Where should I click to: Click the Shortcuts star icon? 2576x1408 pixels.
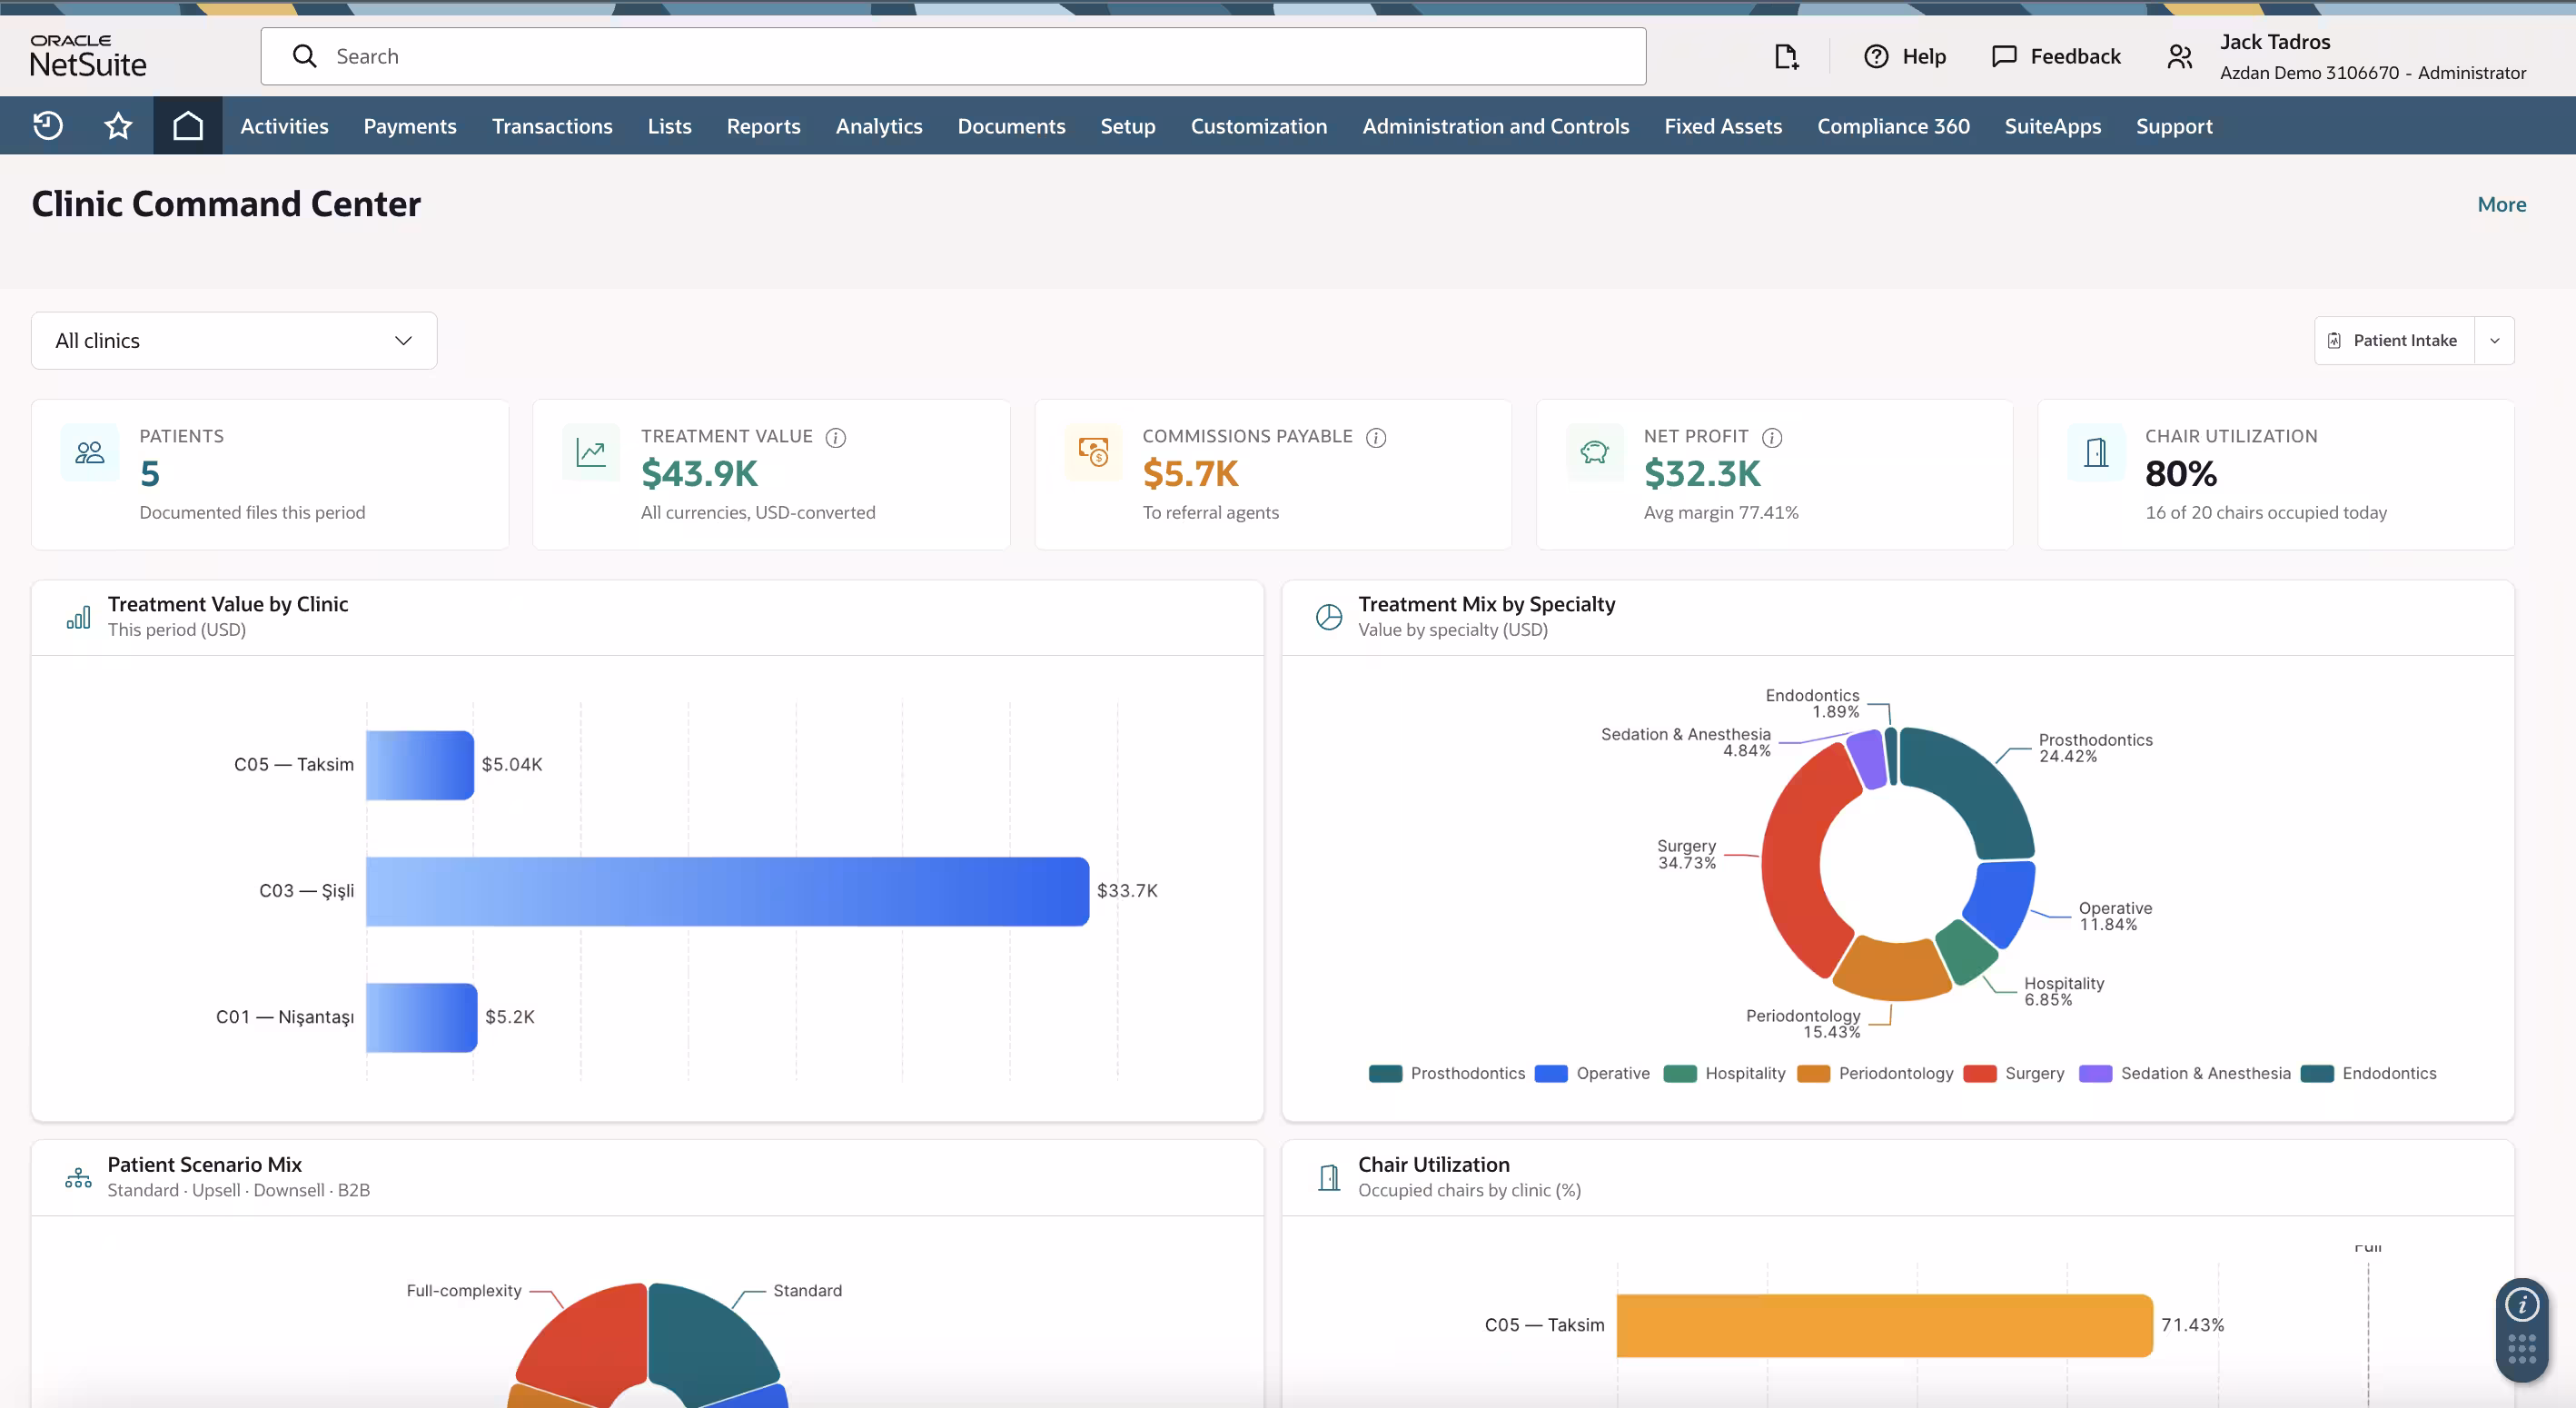click(118, 126)
